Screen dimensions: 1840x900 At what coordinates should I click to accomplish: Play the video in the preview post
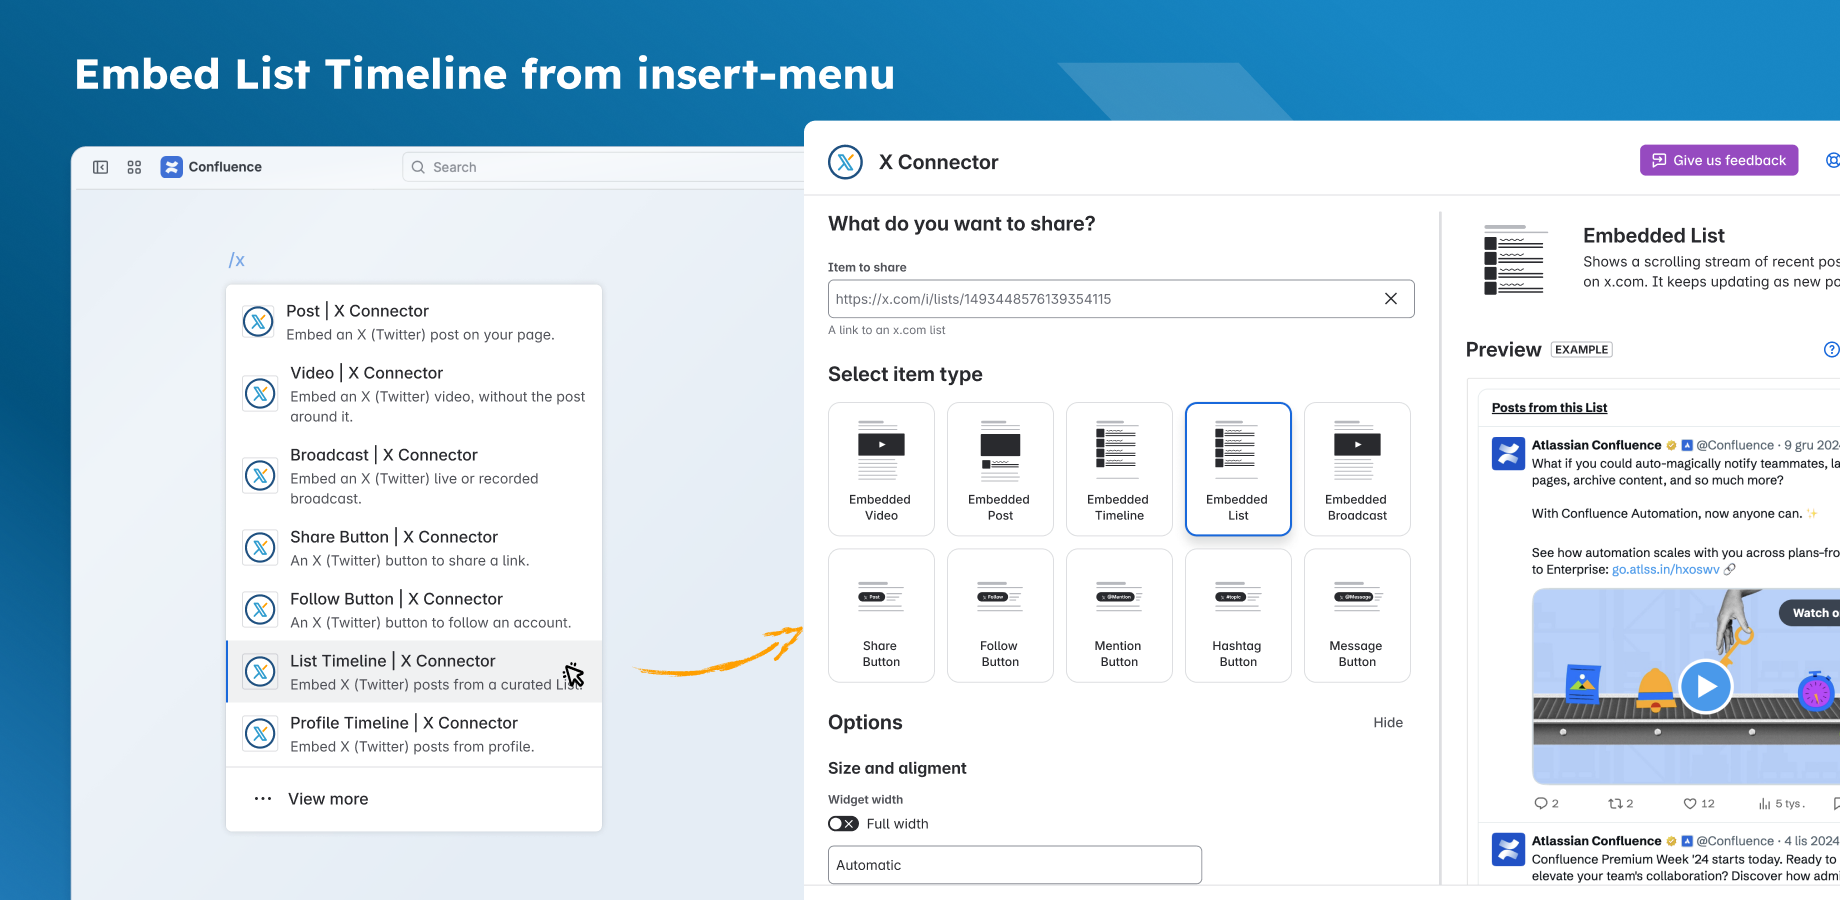[x=1705, y=686]
